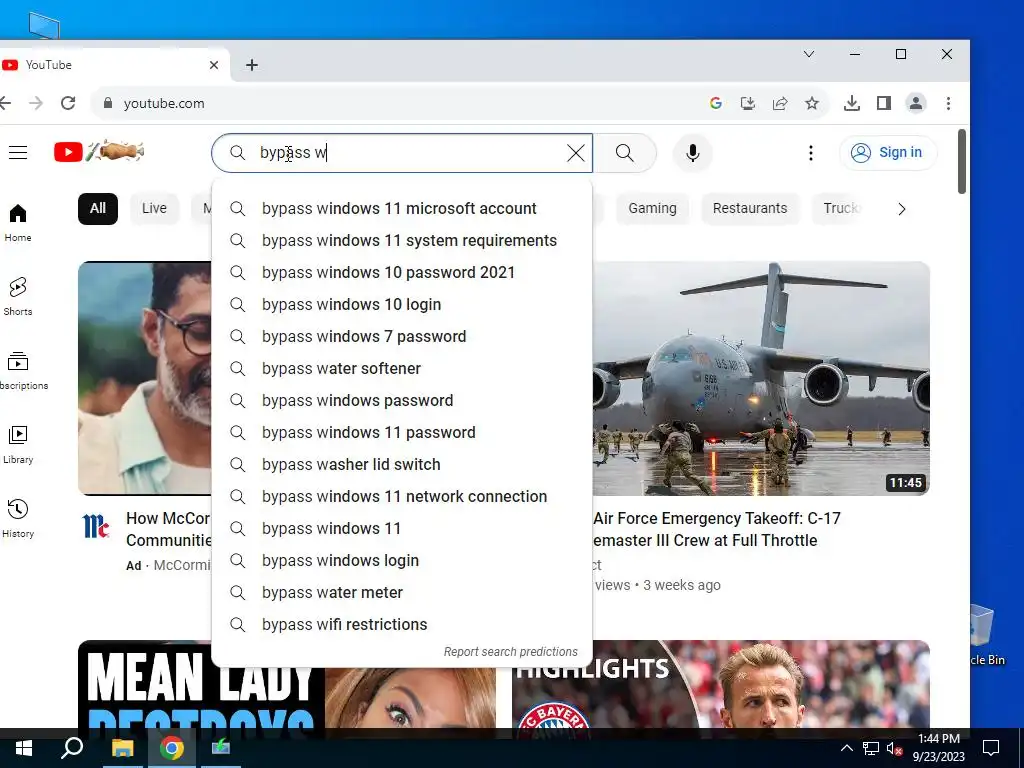Show more category chips arrow

901,209
